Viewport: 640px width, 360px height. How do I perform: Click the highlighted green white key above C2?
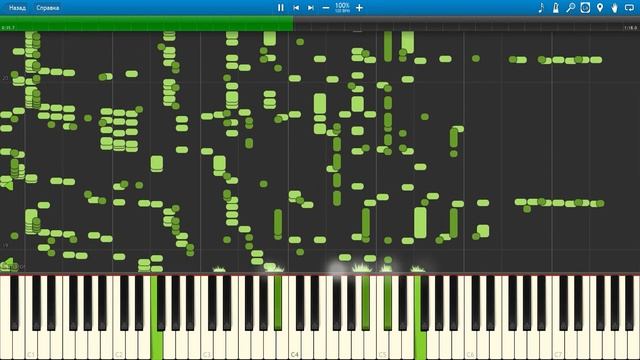point(156,343)
